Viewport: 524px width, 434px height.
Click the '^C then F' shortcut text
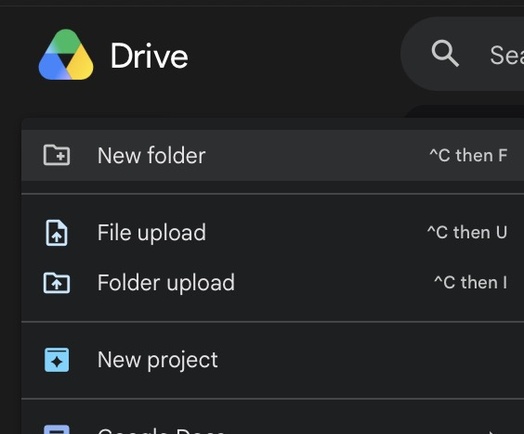[x=469, y=155]
